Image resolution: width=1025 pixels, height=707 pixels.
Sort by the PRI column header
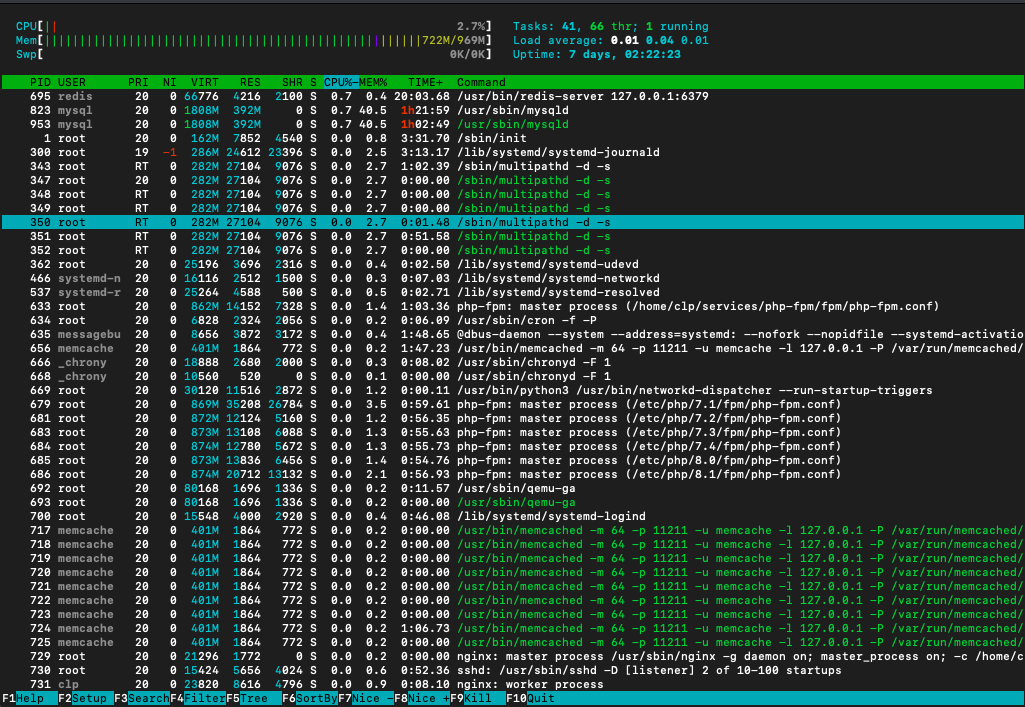pos(138,82)
